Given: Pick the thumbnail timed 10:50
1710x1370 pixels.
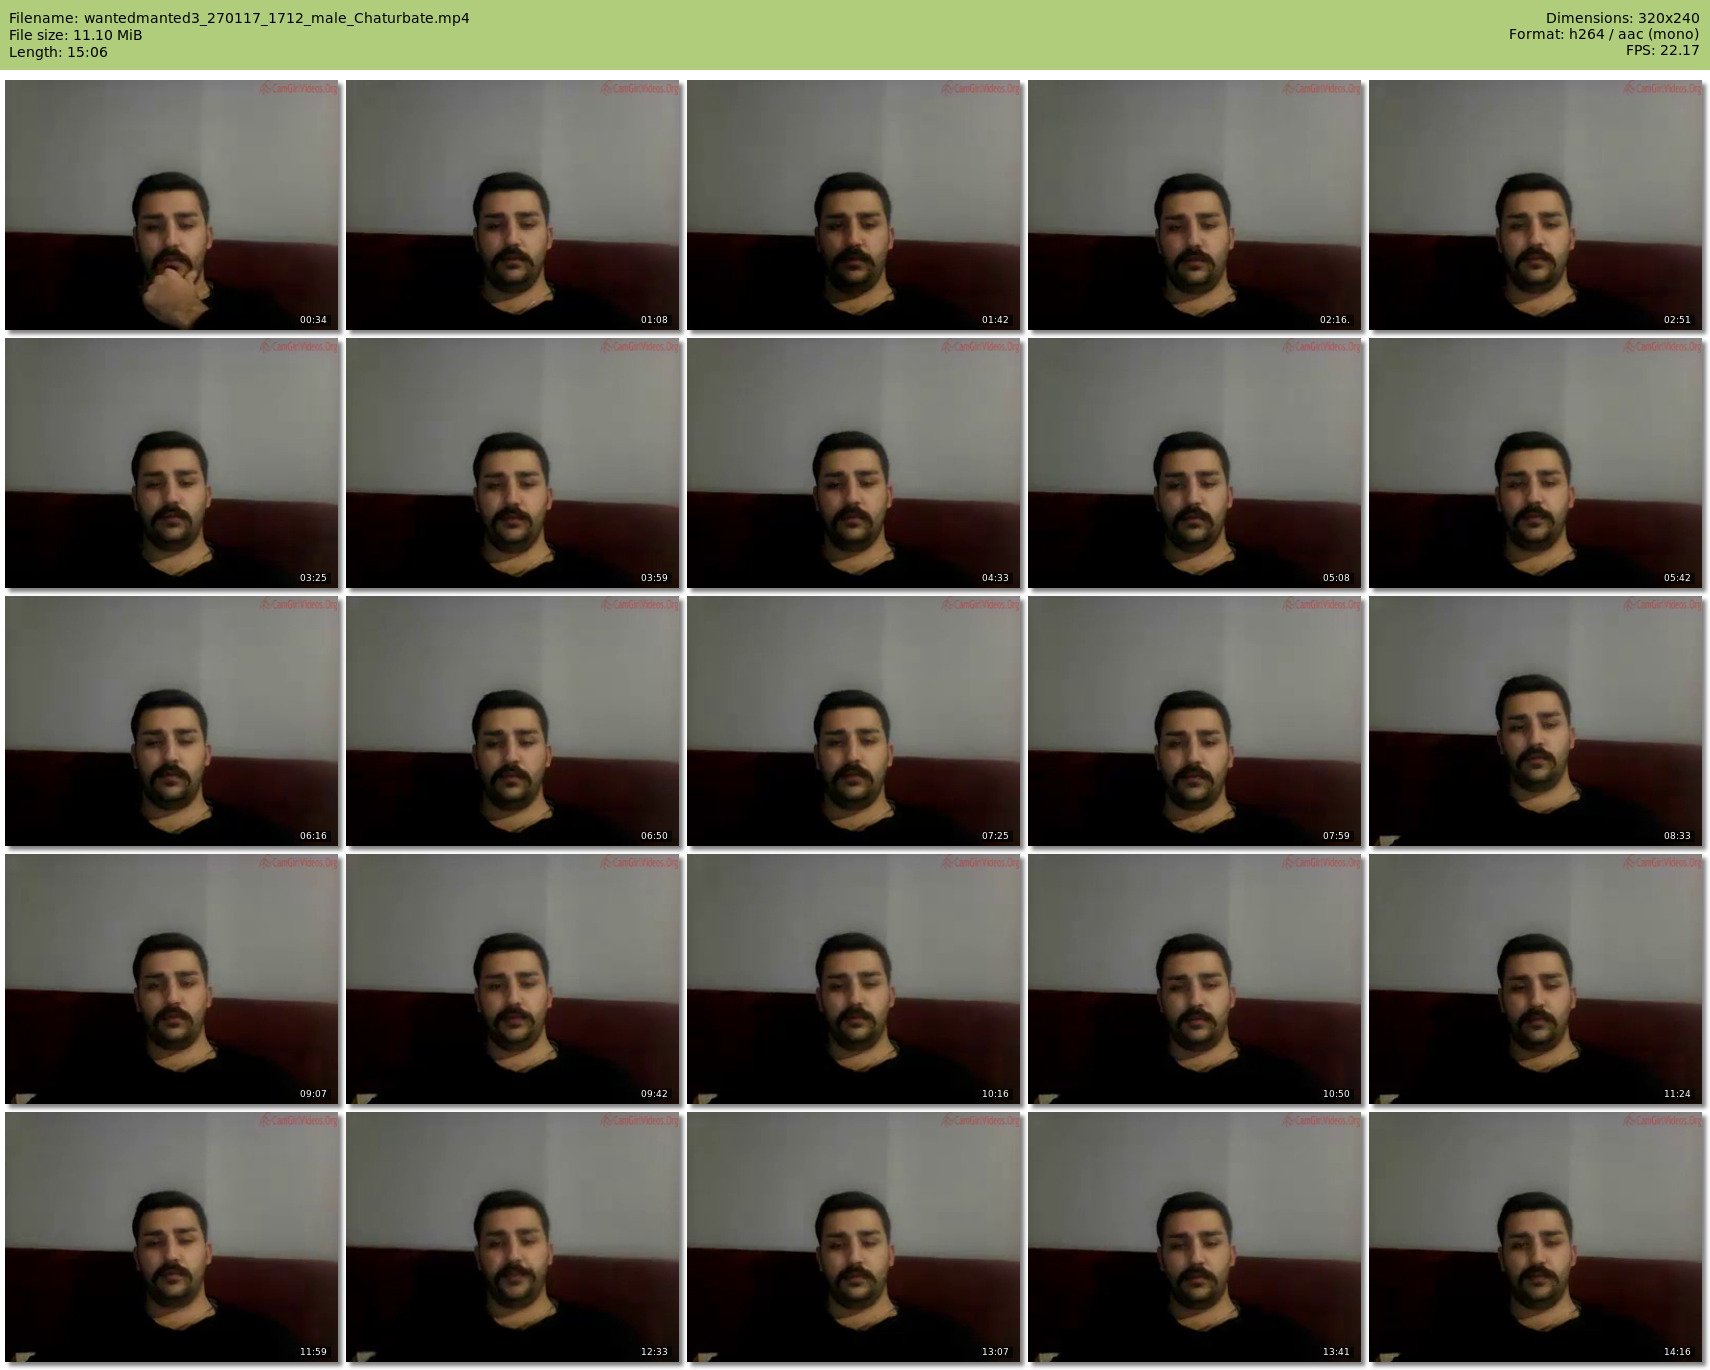Looking at the screenshot, I should 1195,979.
